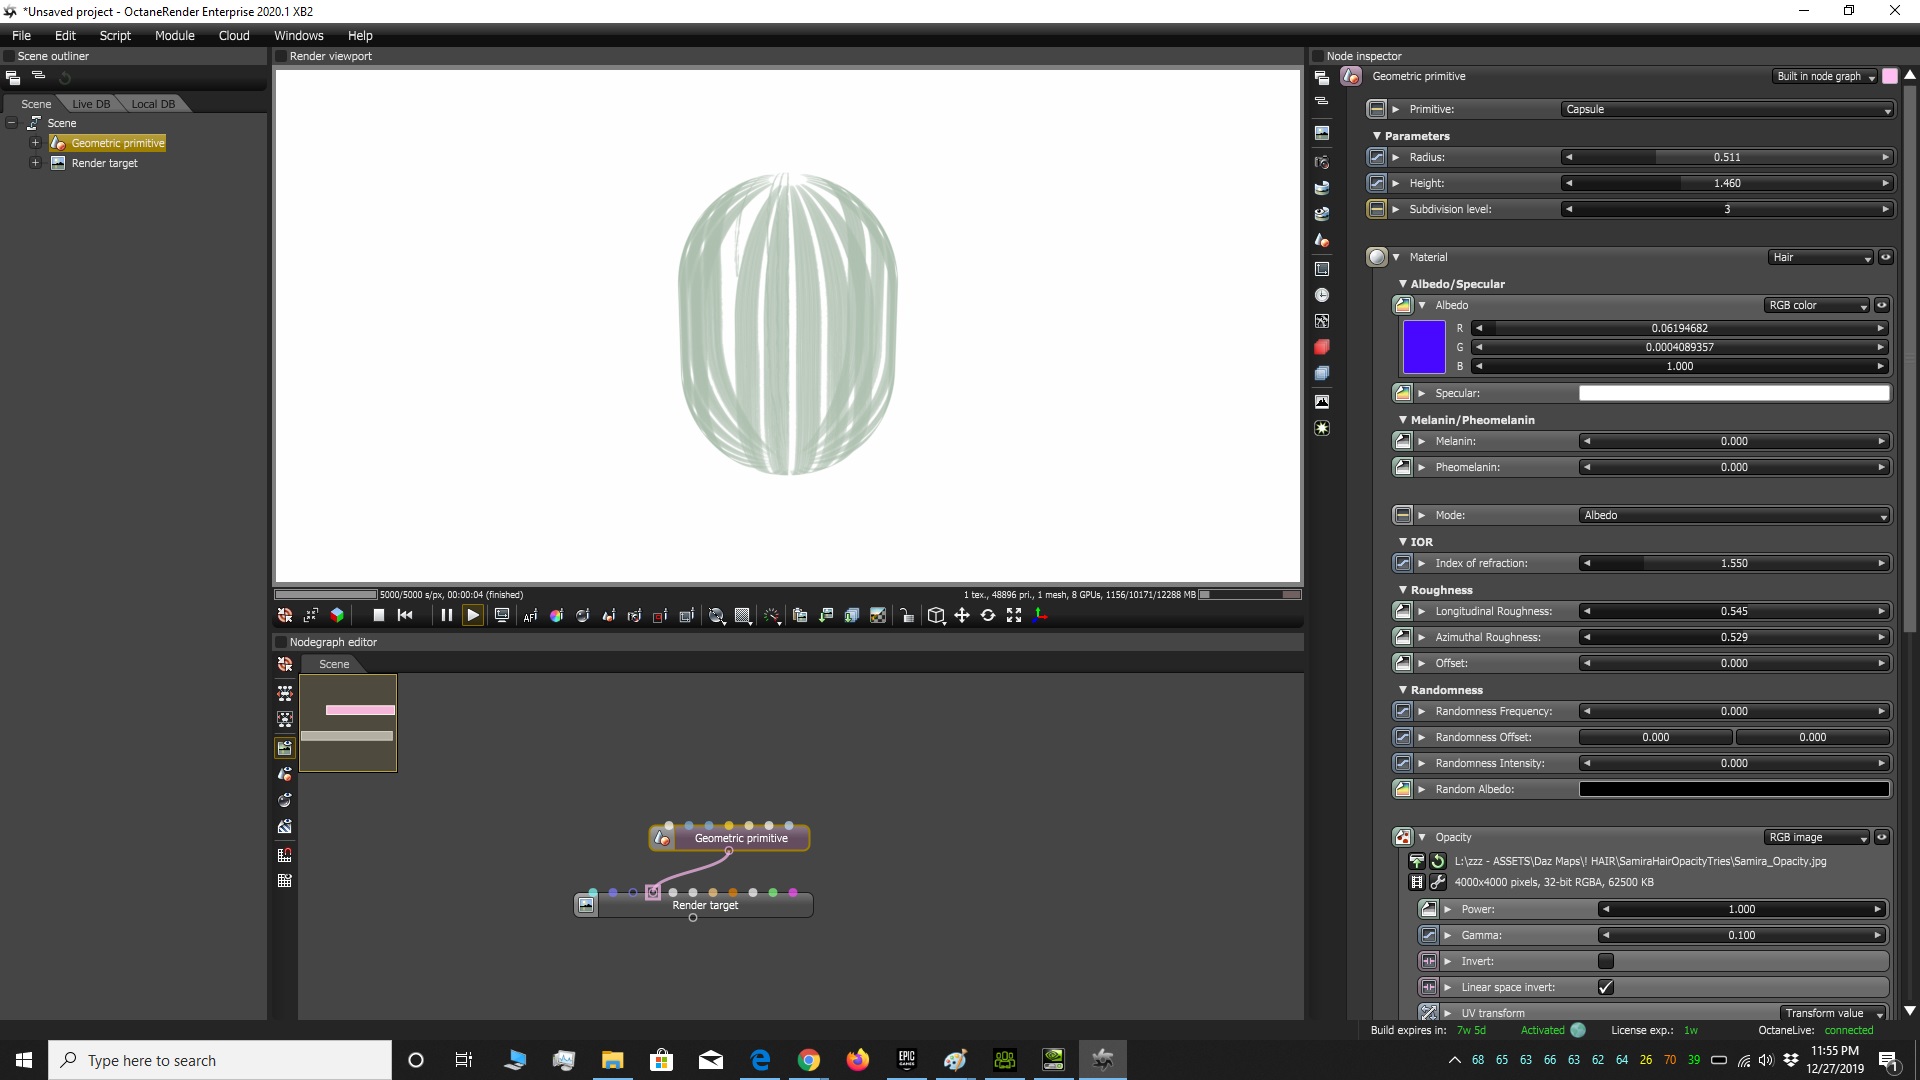Uncheck Linear space invert checkbox

(1606, 987)
